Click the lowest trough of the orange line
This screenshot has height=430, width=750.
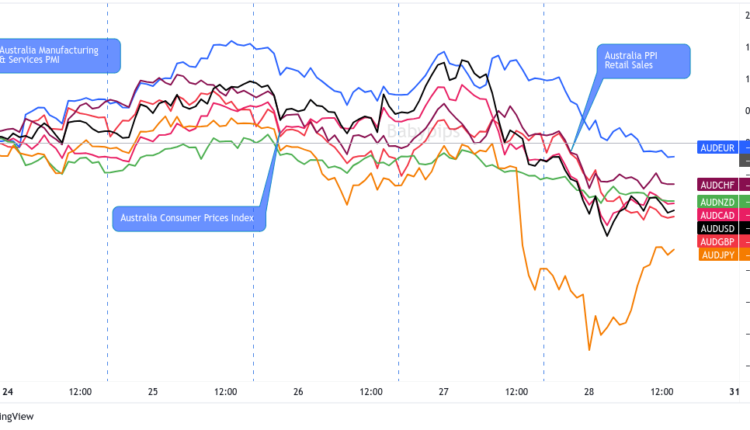(589, 349)
